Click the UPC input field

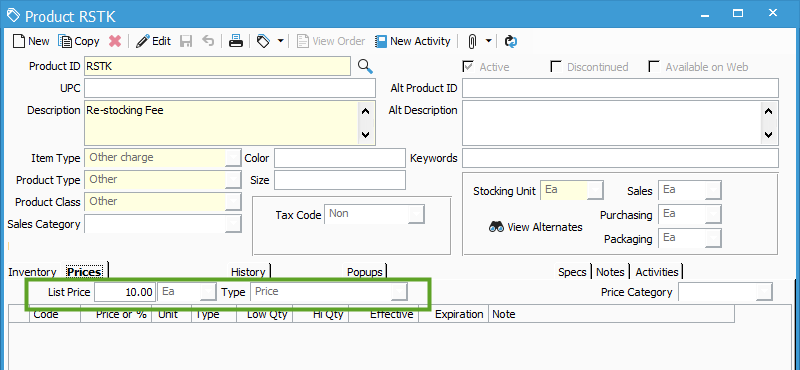(x=230, y=88)
